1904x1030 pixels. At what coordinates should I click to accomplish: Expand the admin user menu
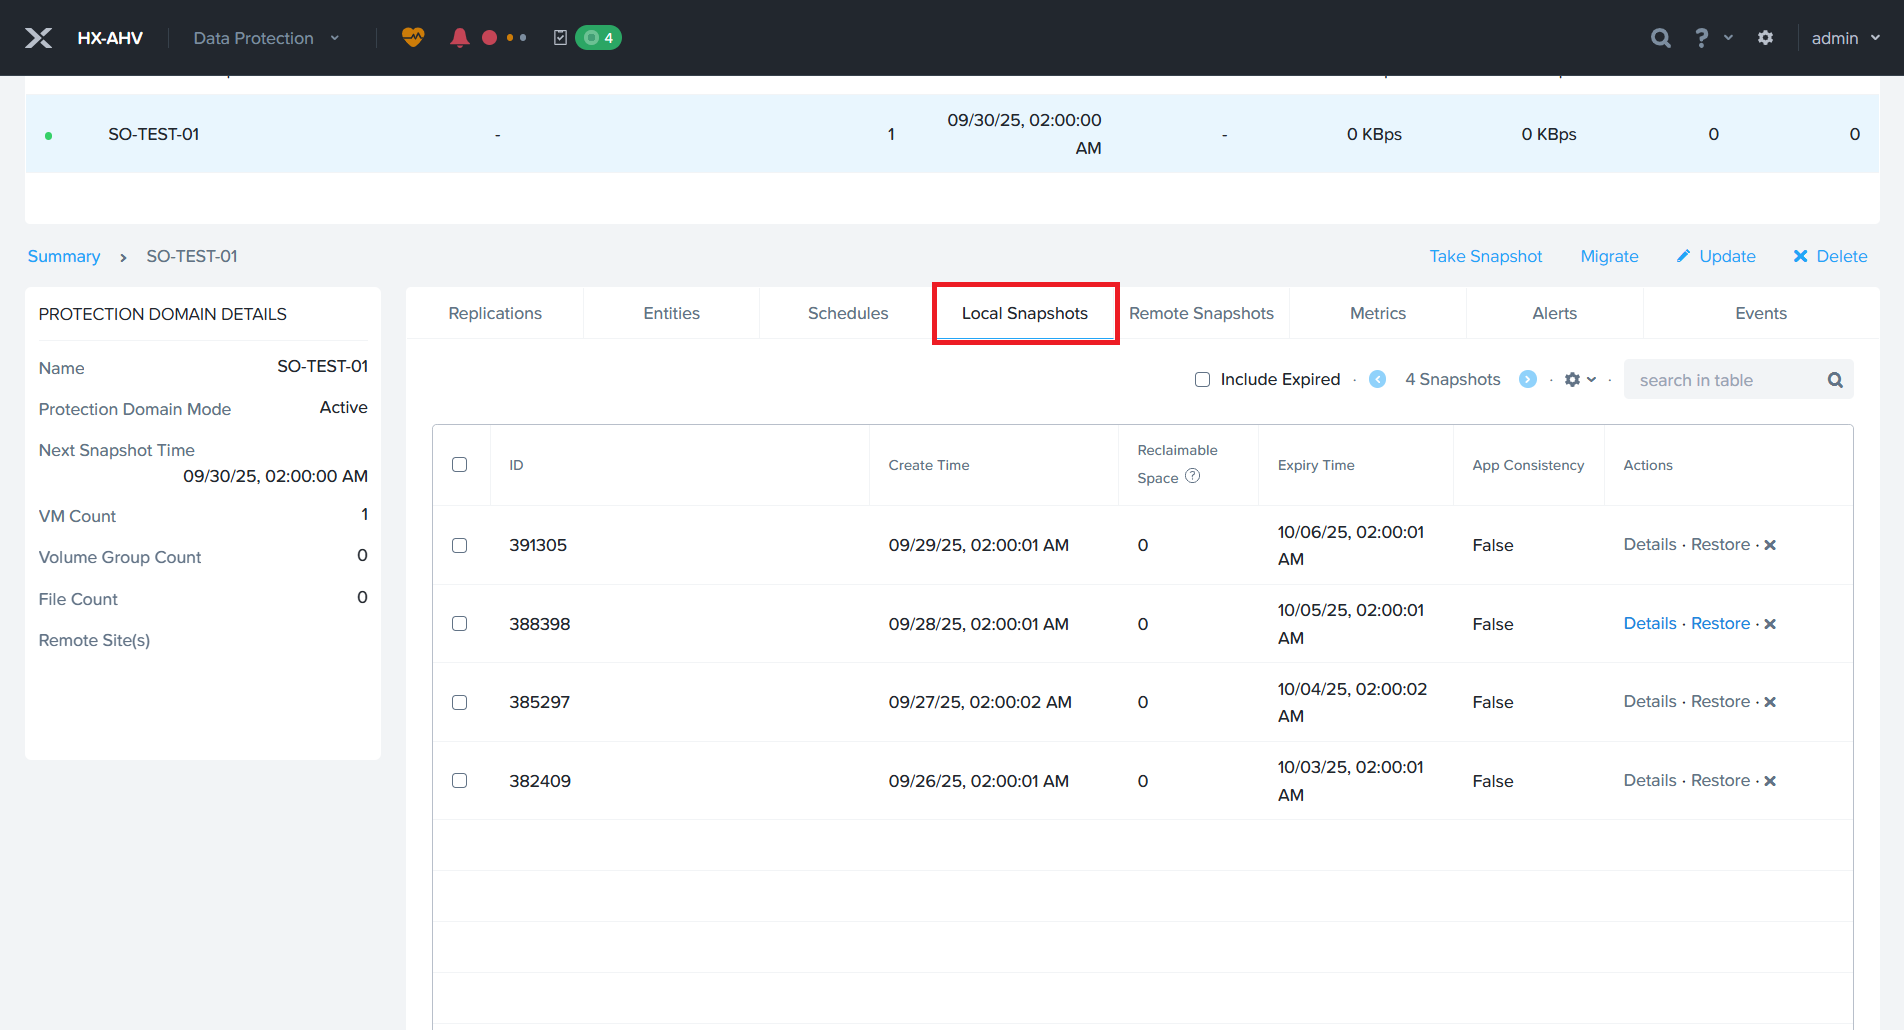(x=1845, y=38)
